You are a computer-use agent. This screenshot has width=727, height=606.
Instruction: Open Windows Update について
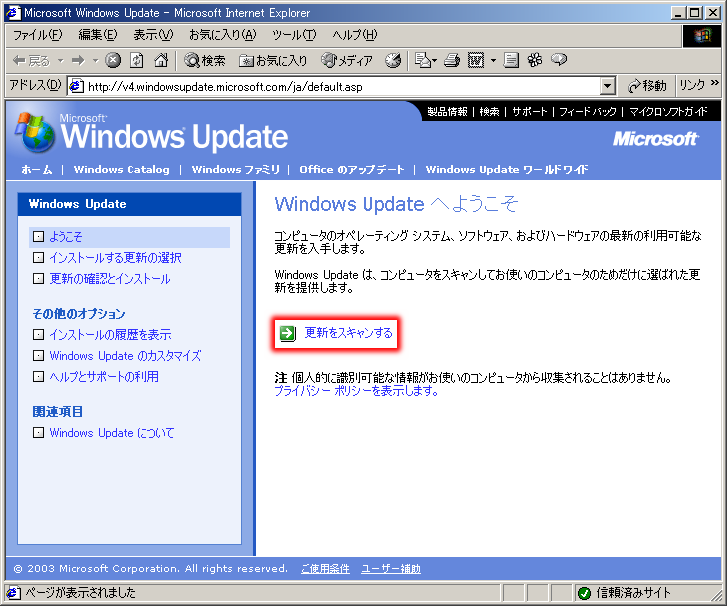pos(112,433)
